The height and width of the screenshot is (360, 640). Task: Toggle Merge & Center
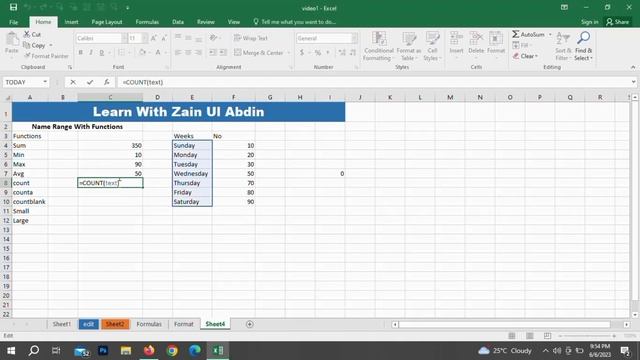click(259, 52)
